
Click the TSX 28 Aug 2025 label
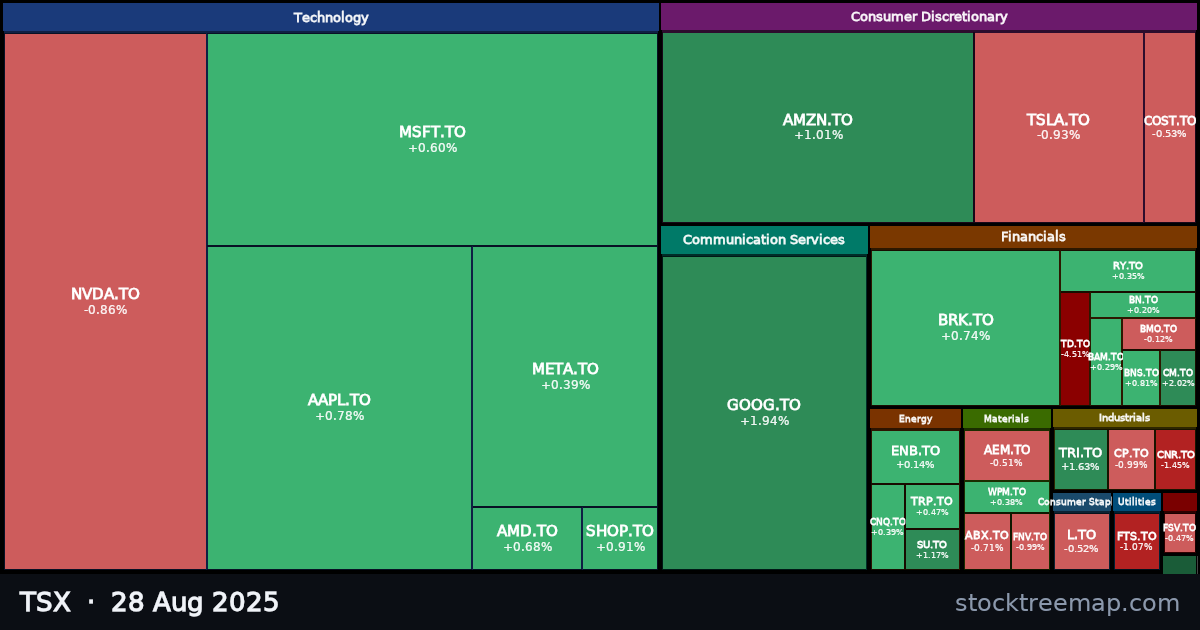(x=149, y=603)
